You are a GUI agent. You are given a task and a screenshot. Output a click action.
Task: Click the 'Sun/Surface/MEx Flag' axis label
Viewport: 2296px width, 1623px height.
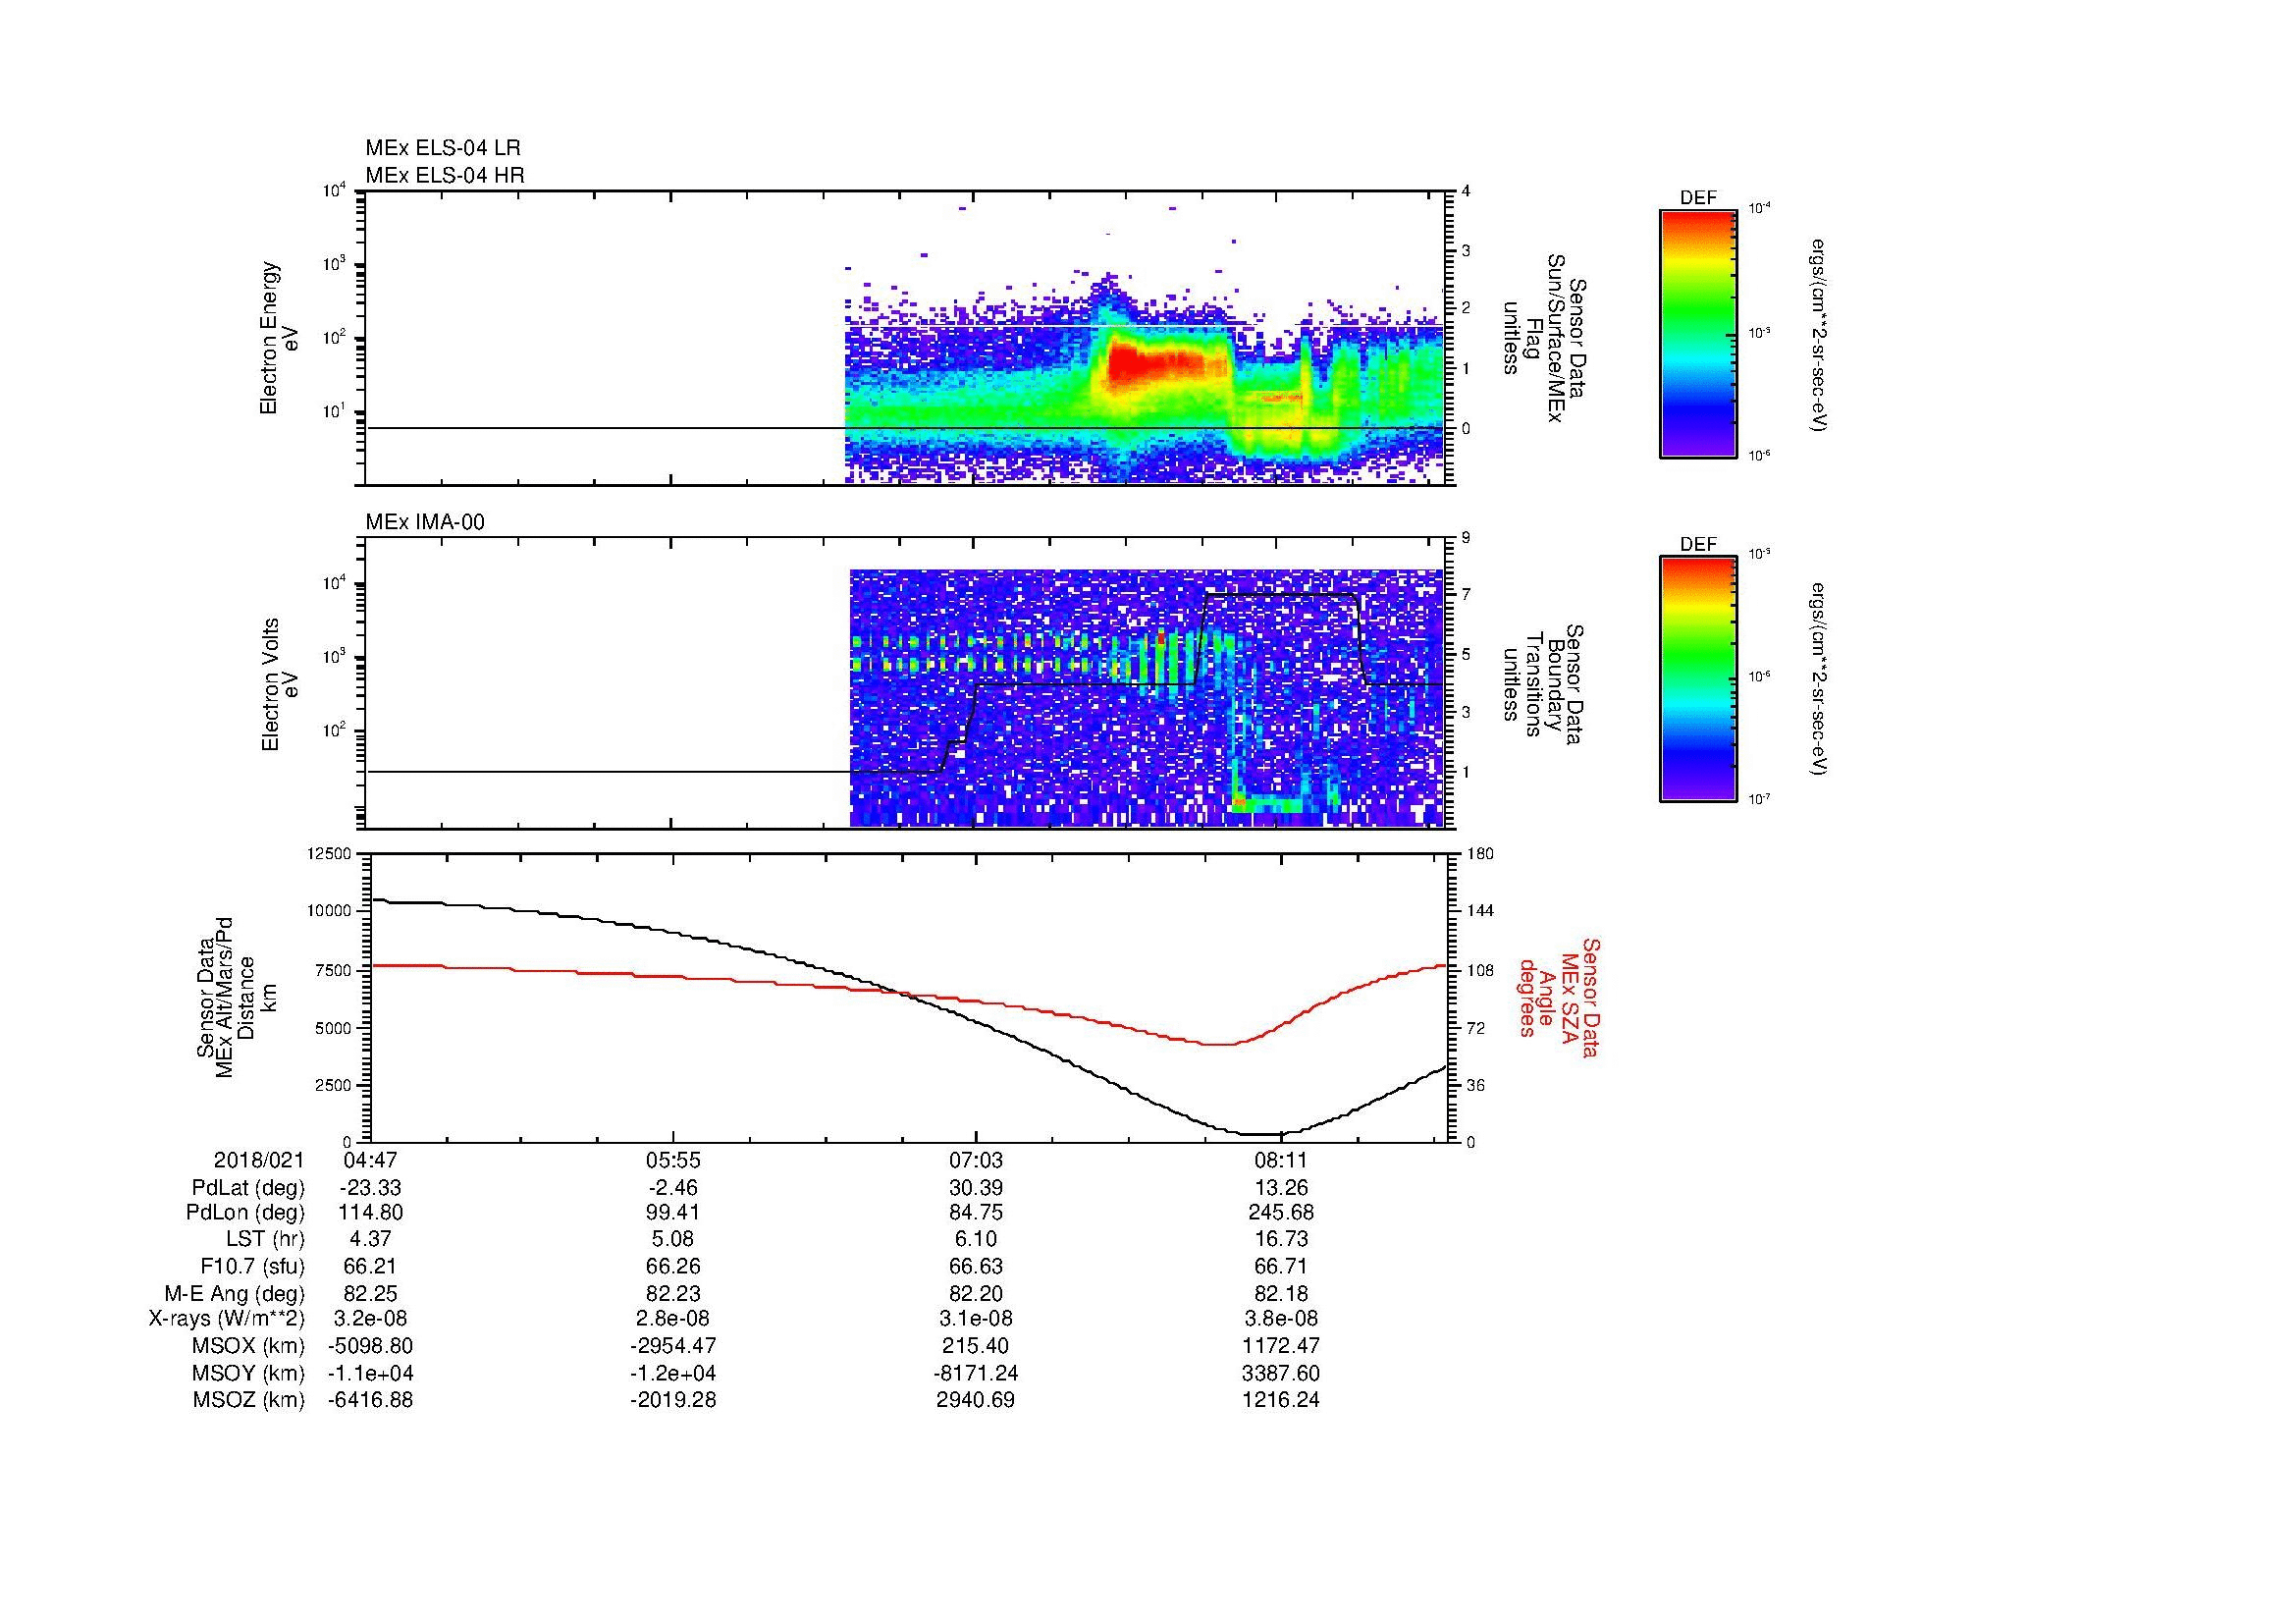click(x=1545, y=338)
